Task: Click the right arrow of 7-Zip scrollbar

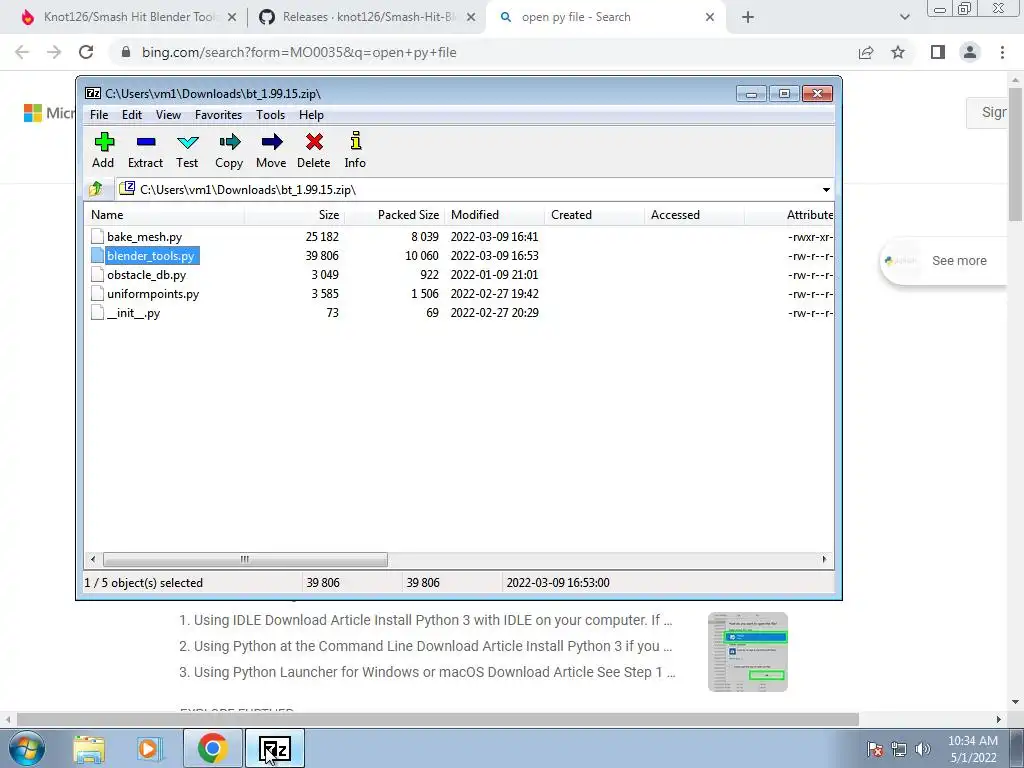Action: pyautogui.click(x=824, y=559)
